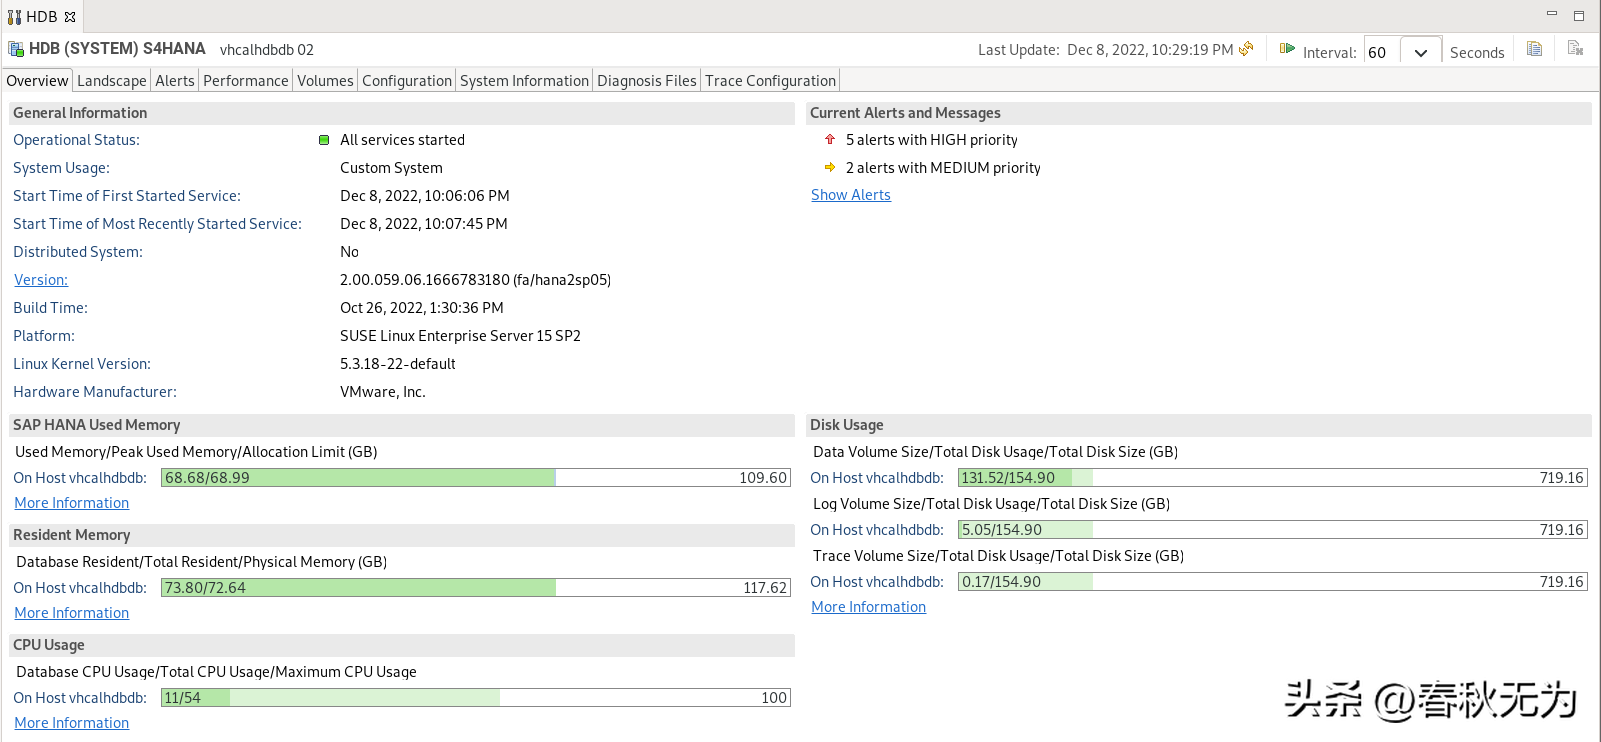Click the green operational status indicator

pyautogui.click(x=324, y=140)
